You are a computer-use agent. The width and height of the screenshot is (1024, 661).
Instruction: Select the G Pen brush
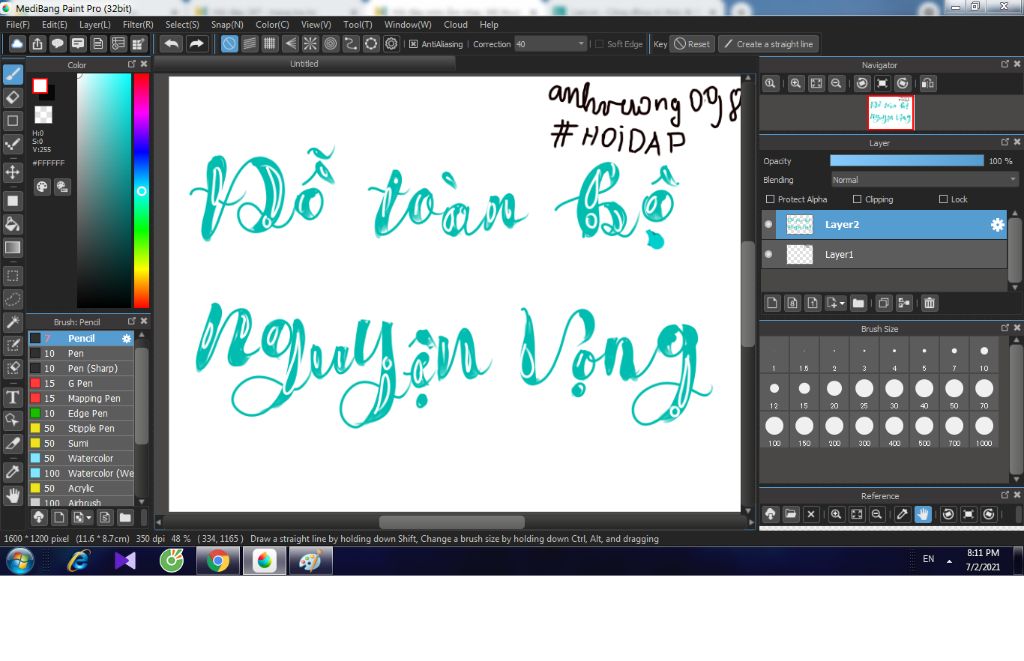tap(81, 383)
